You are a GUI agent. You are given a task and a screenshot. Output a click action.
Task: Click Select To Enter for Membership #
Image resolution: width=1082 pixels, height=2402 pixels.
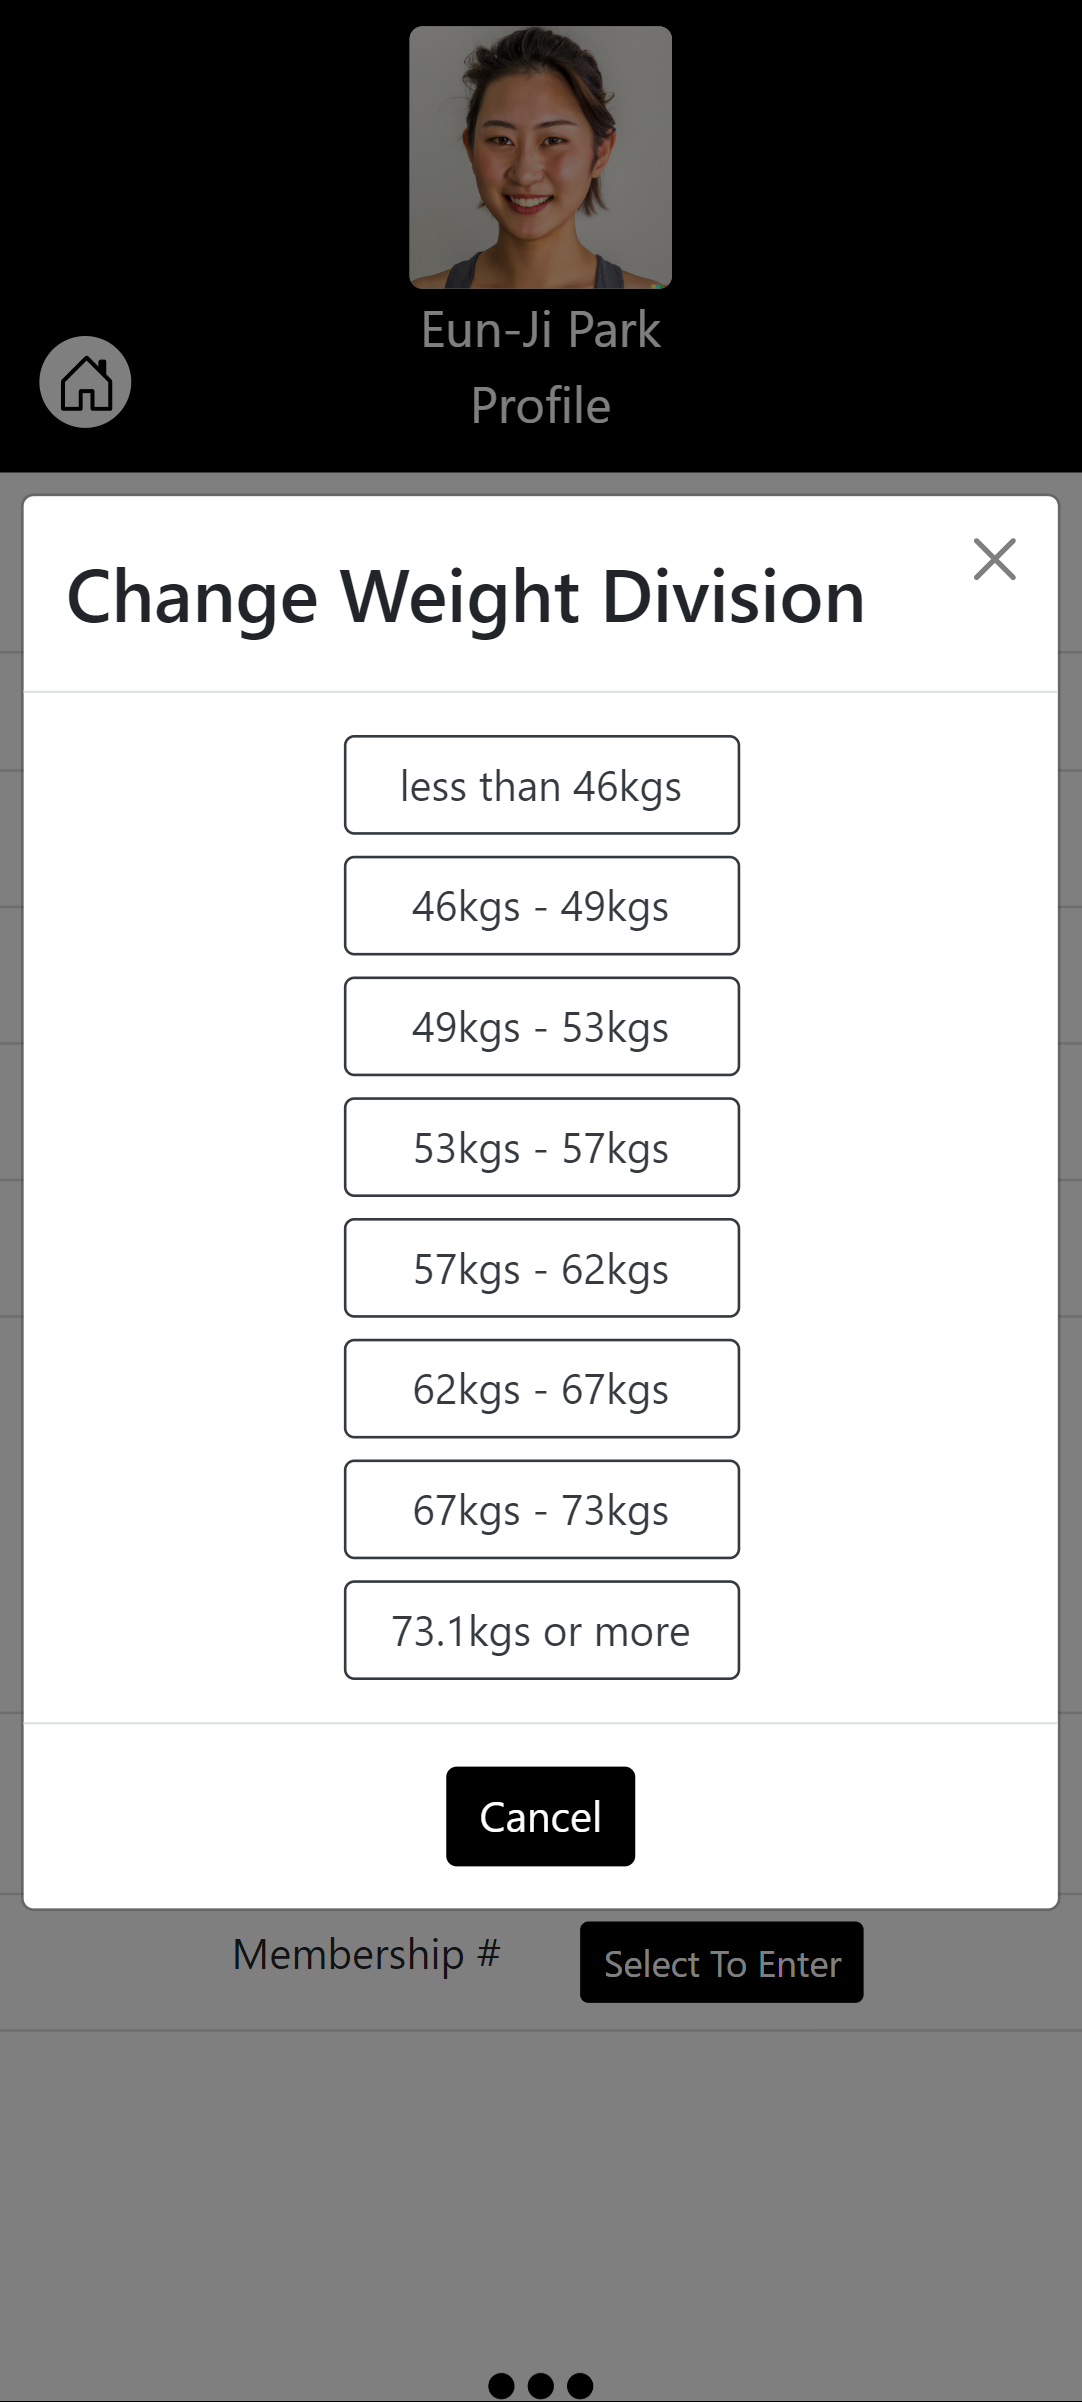coord(721,1963)
